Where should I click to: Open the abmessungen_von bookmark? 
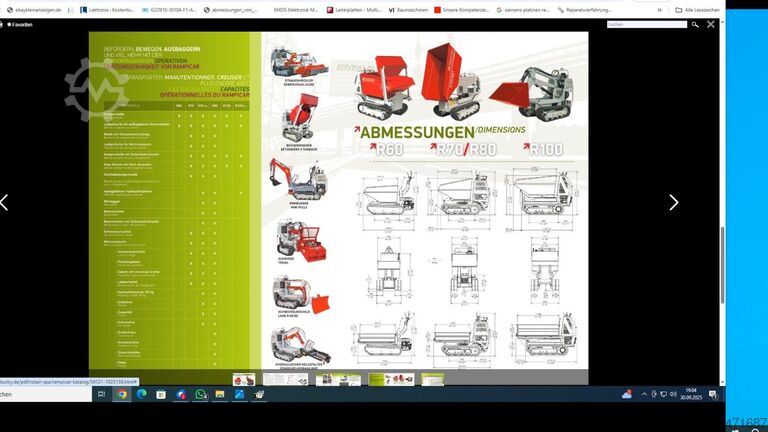pos(231,10)
